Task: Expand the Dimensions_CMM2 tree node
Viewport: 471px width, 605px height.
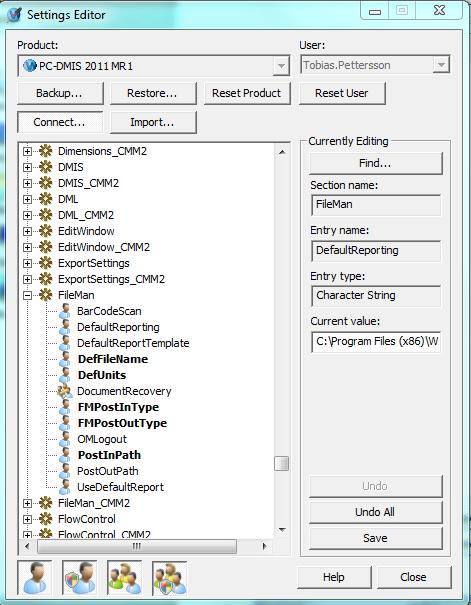Action: (x=27, y=151)
